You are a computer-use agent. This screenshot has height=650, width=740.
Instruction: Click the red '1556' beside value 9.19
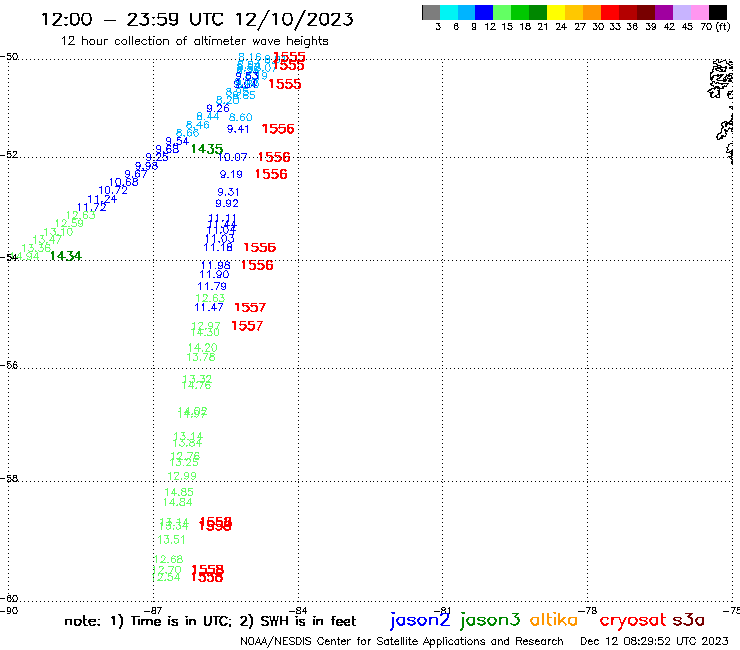(x=271, y=174)
